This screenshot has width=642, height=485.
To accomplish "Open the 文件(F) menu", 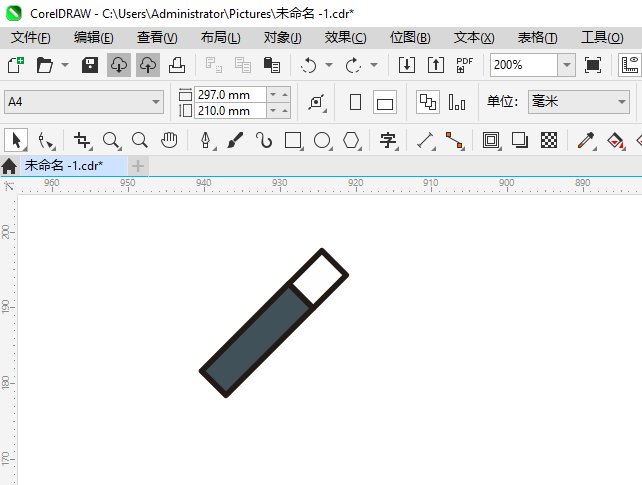I will coord(31,38).
